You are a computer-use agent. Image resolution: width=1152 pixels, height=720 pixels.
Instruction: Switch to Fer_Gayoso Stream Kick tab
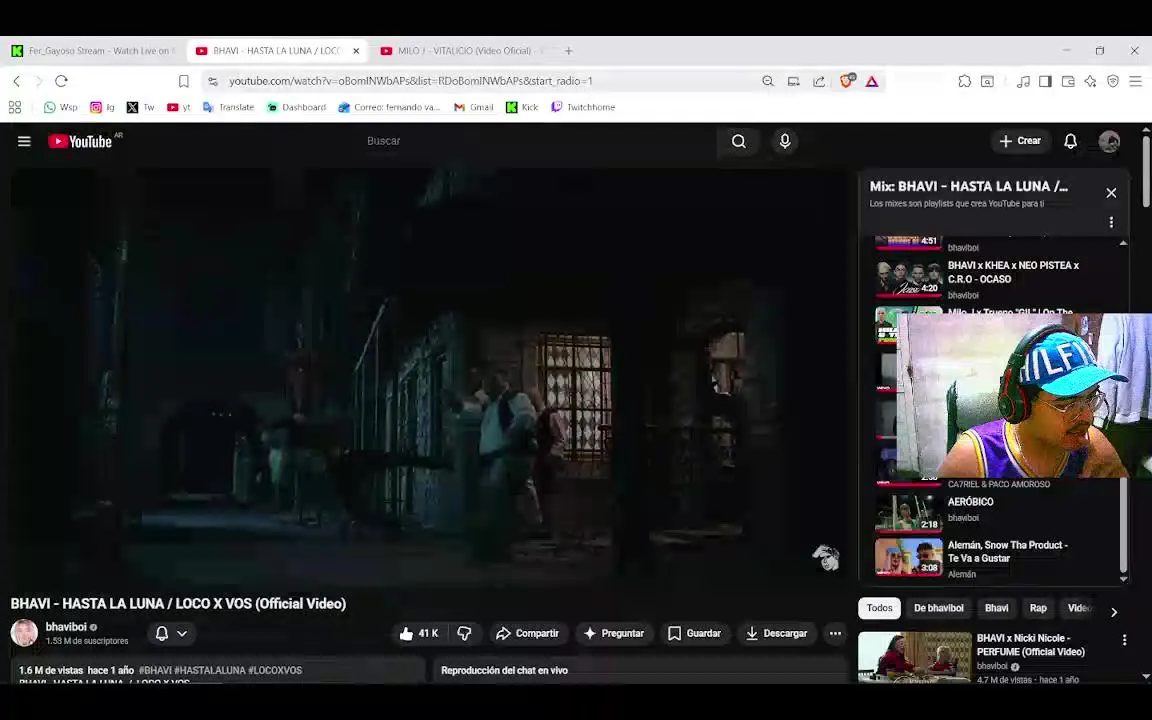coord(93,51)
